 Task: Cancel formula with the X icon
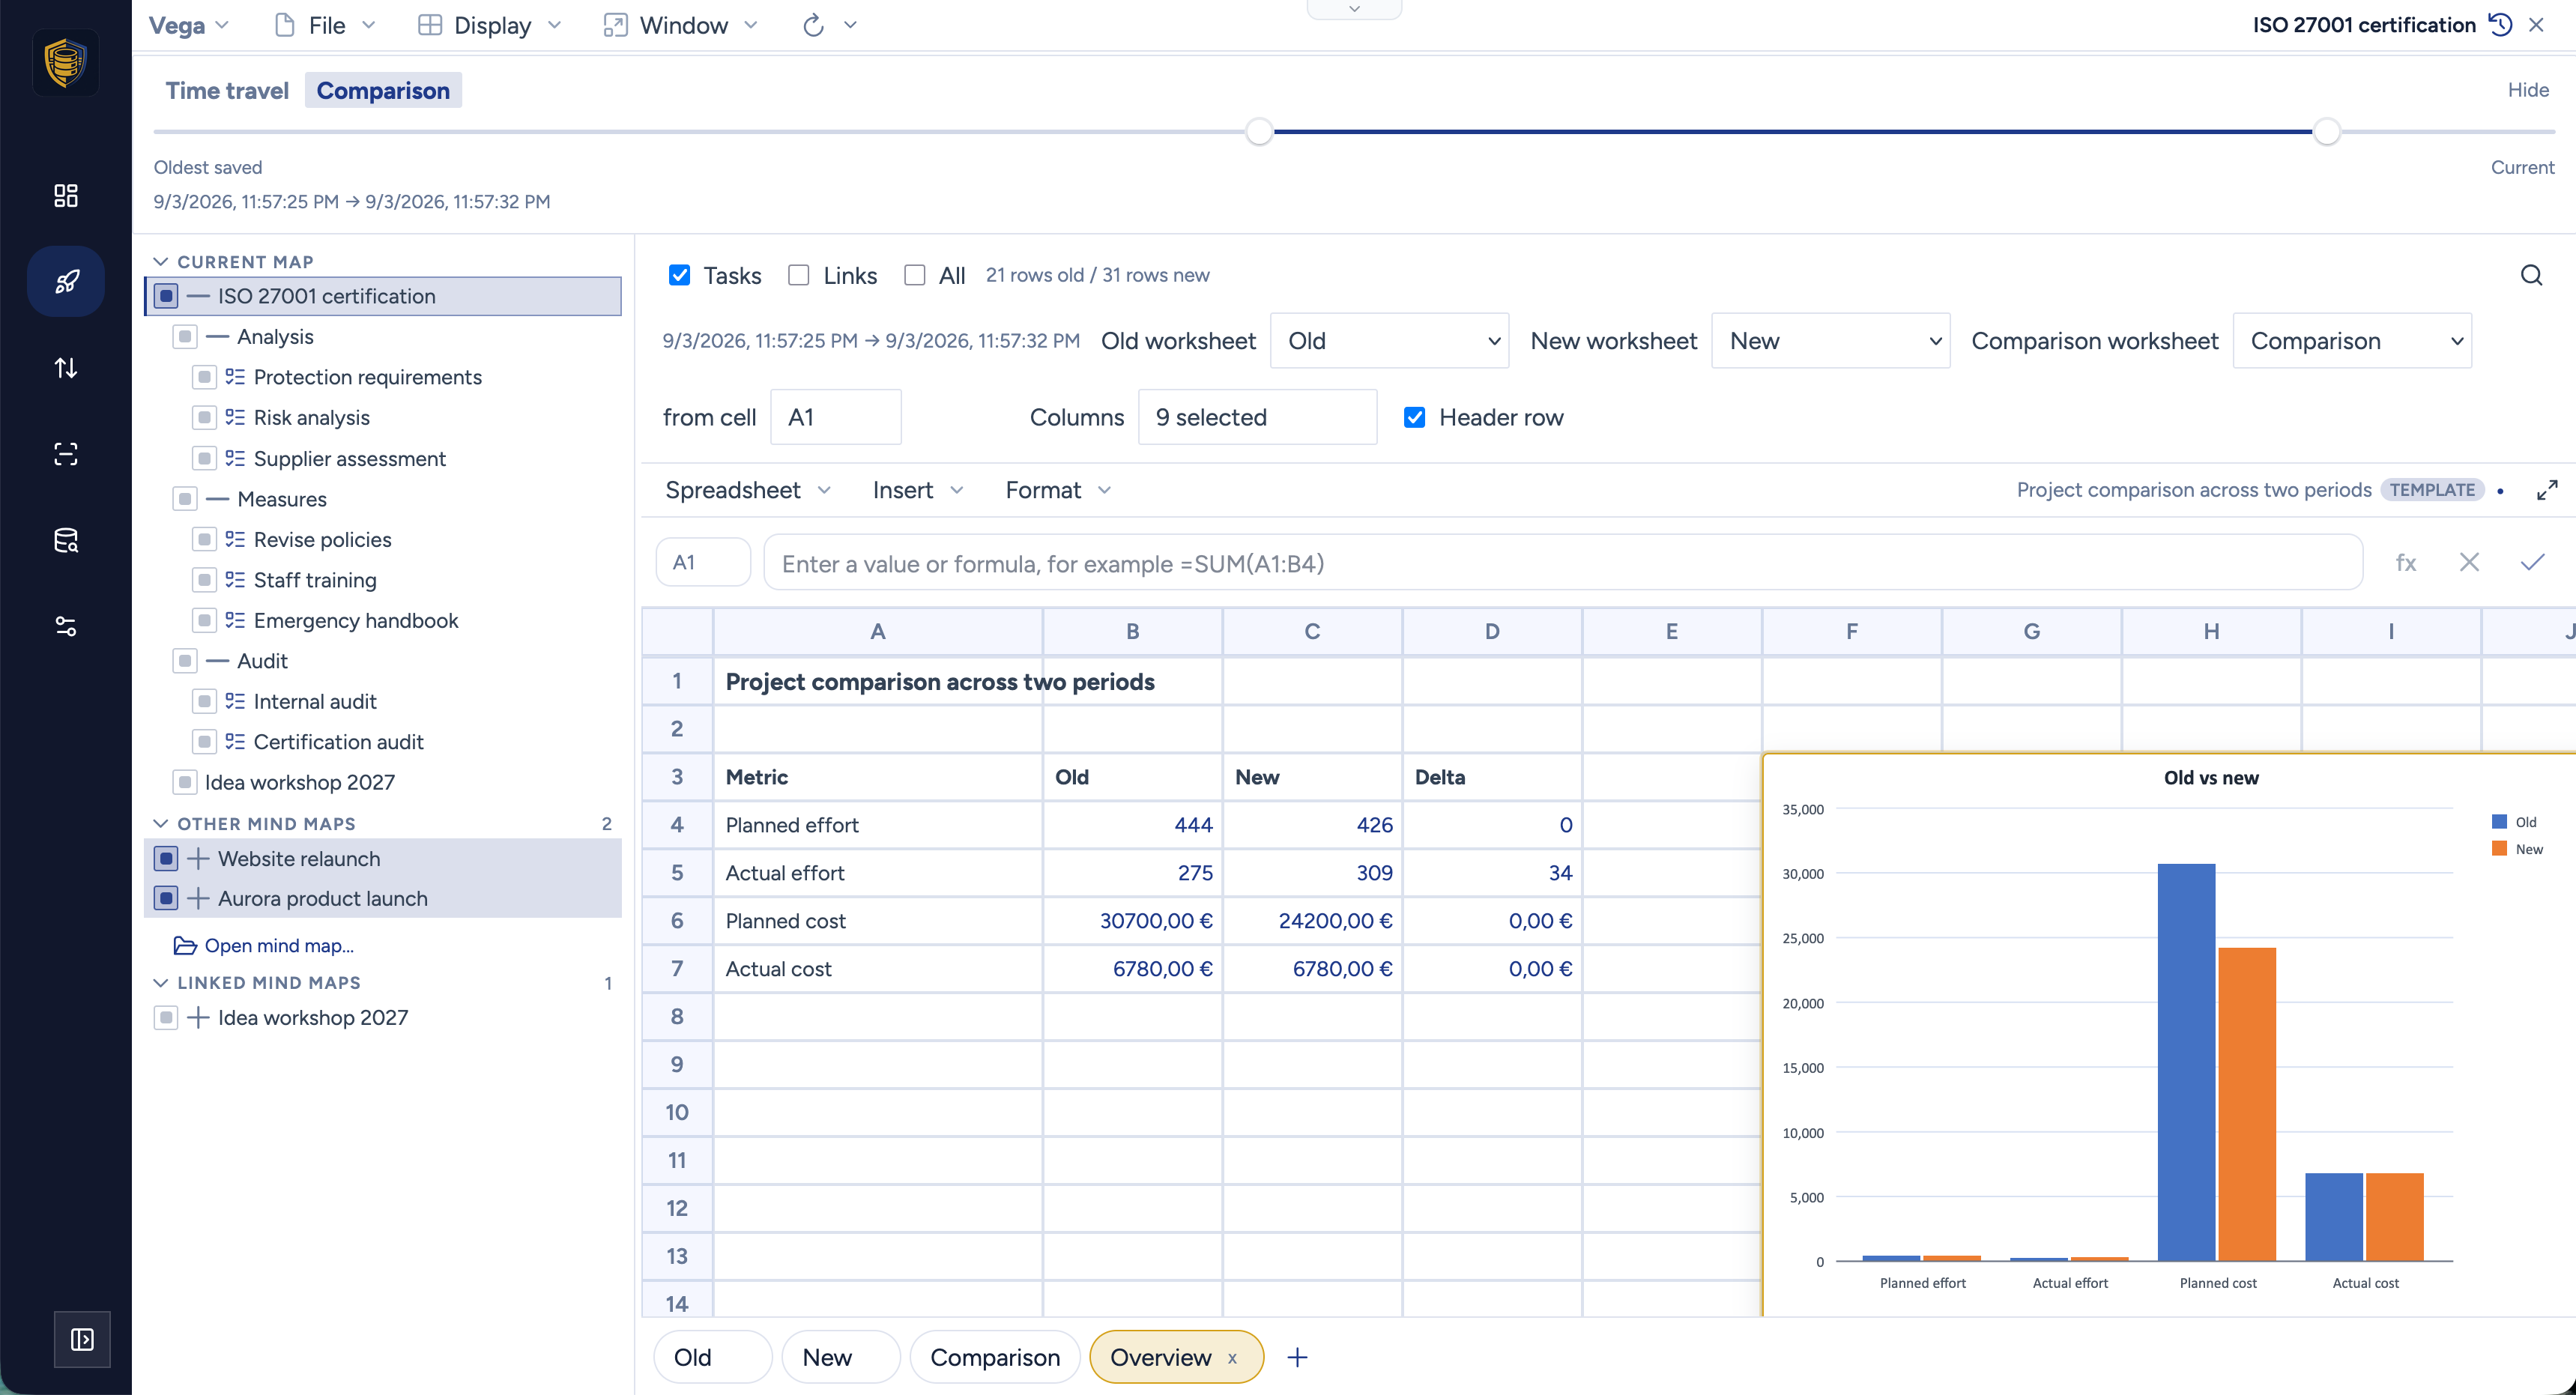pyautogui.click(x=2469, y=562)
